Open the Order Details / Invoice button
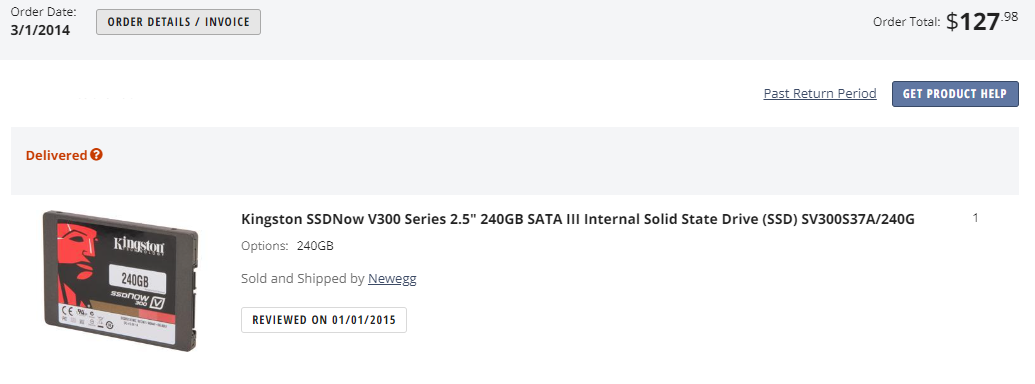The image size is (1035, 384). point(178,22)
